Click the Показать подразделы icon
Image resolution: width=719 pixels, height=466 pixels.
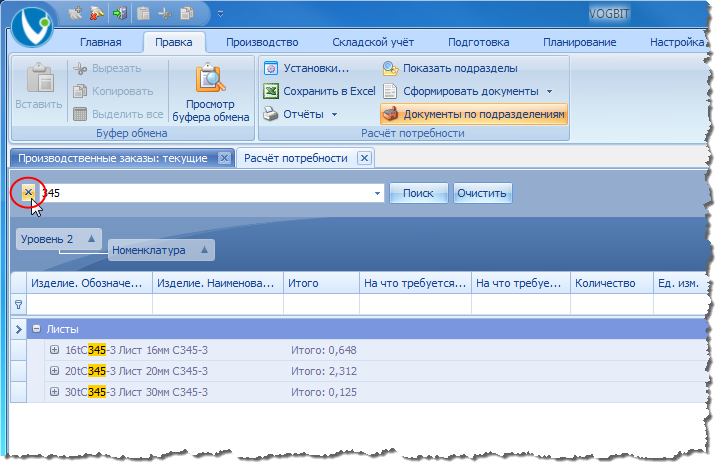click(x=391, y=68)
